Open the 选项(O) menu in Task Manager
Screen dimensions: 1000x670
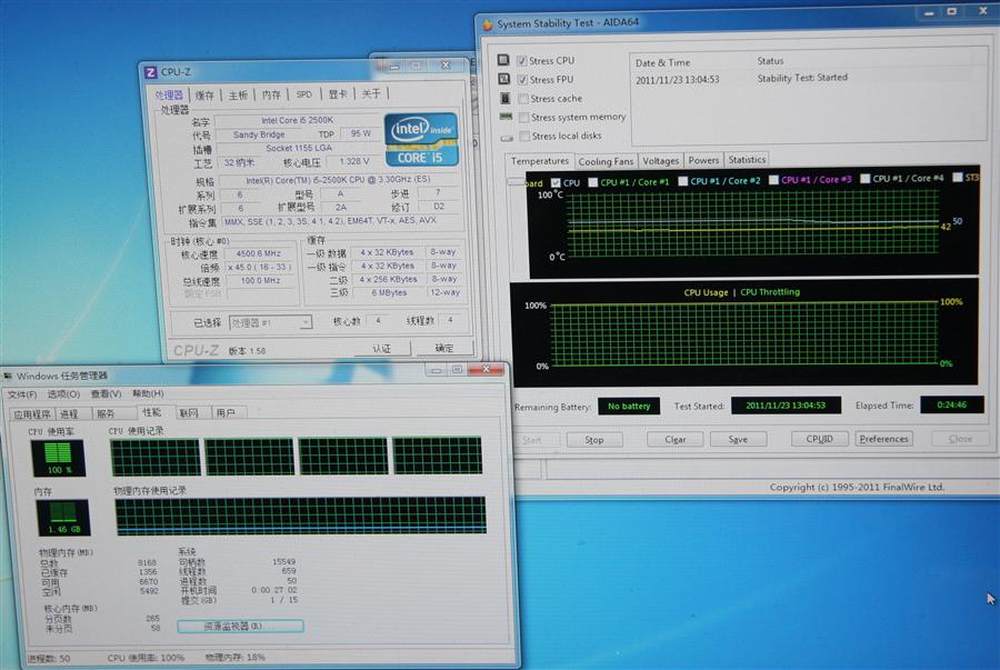click(x=64, y=394)
